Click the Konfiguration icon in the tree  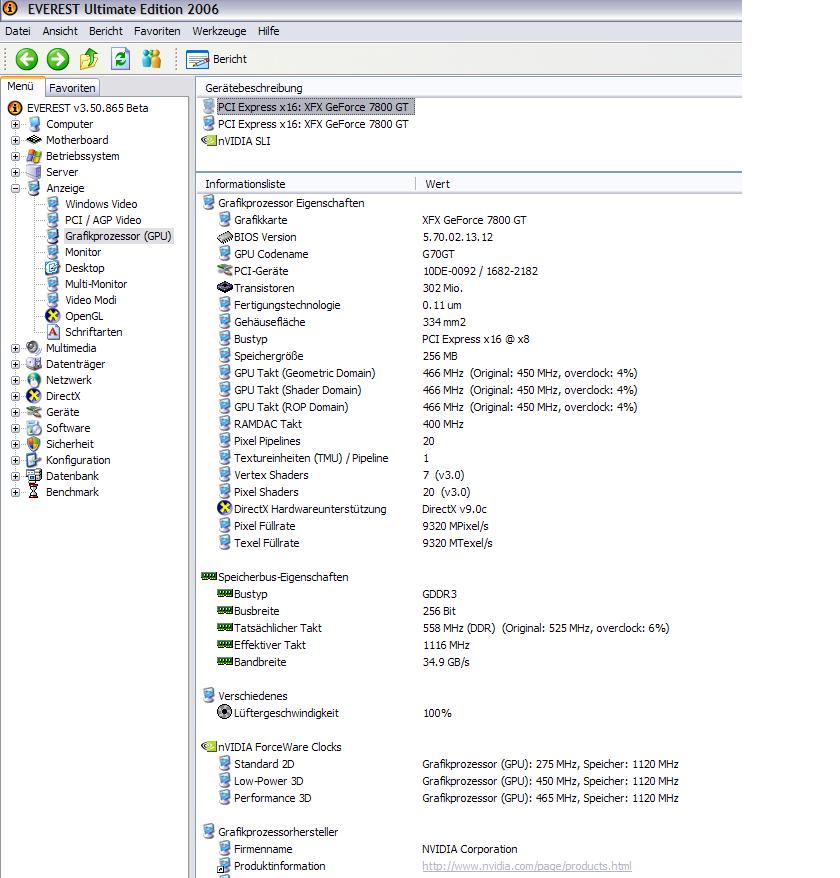pos(34,460)
